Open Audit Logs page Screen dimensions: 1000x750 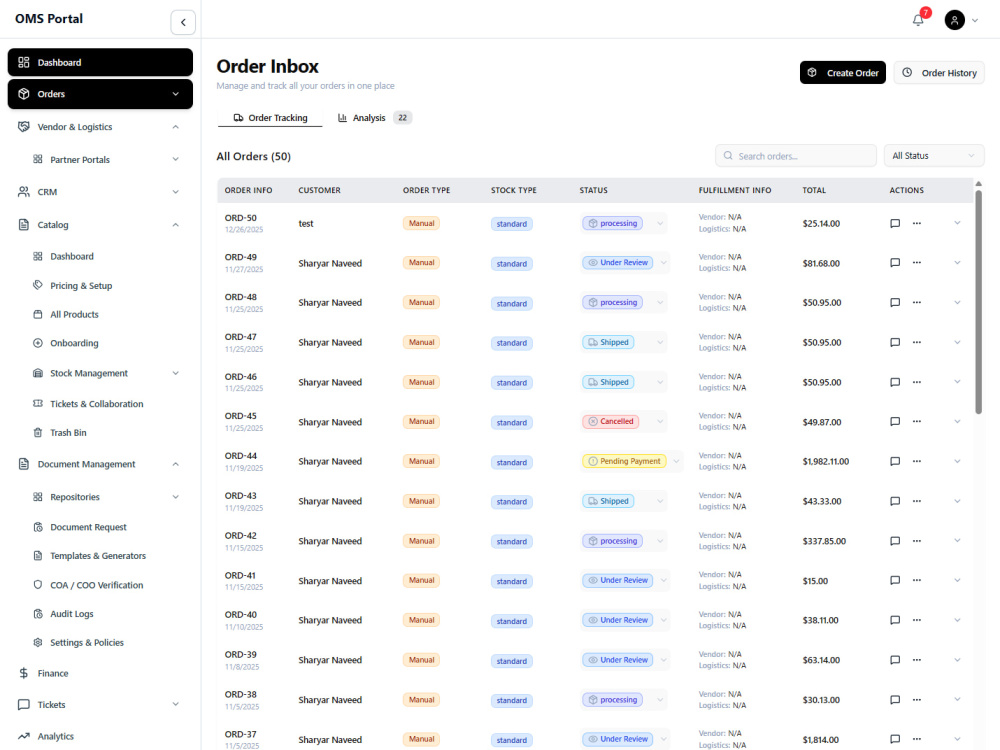[72, 614]
